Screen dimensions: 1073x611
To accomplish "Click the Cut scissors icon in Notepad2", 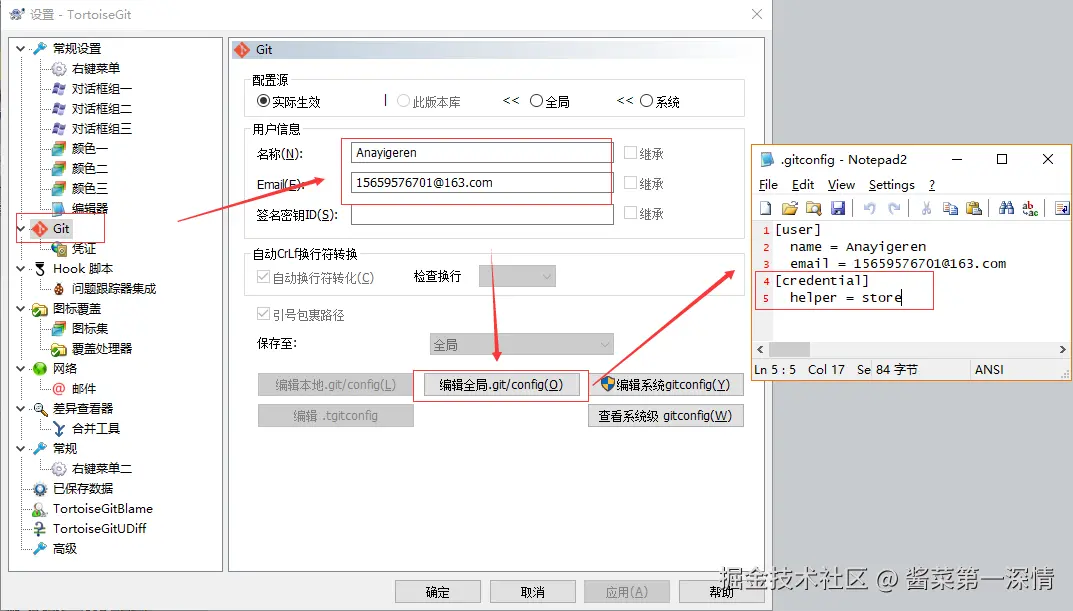I will (x=926, y=208).
